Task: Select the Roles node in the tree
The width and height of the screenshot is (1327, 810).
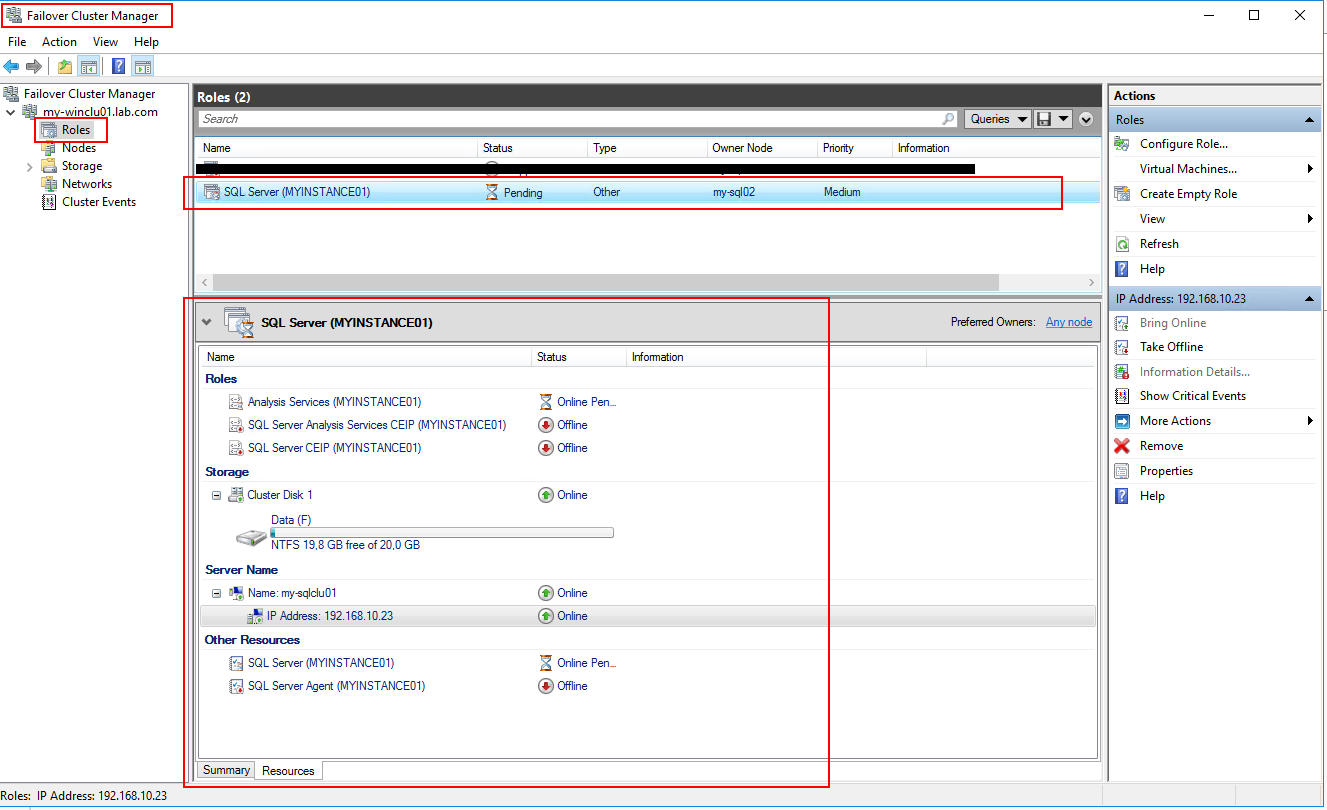Action: click(x=75, y=130)
